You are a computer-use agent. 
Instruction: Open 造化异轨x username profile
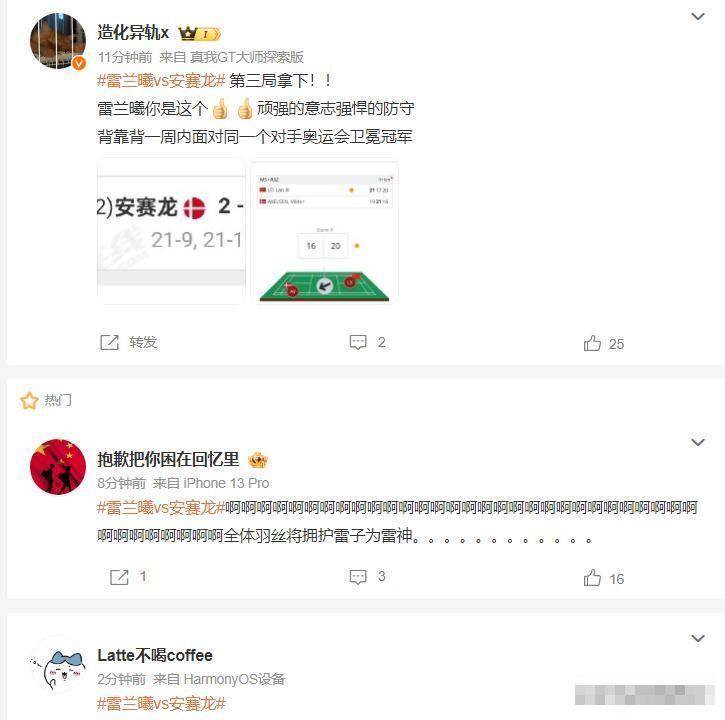click(133, 33)
